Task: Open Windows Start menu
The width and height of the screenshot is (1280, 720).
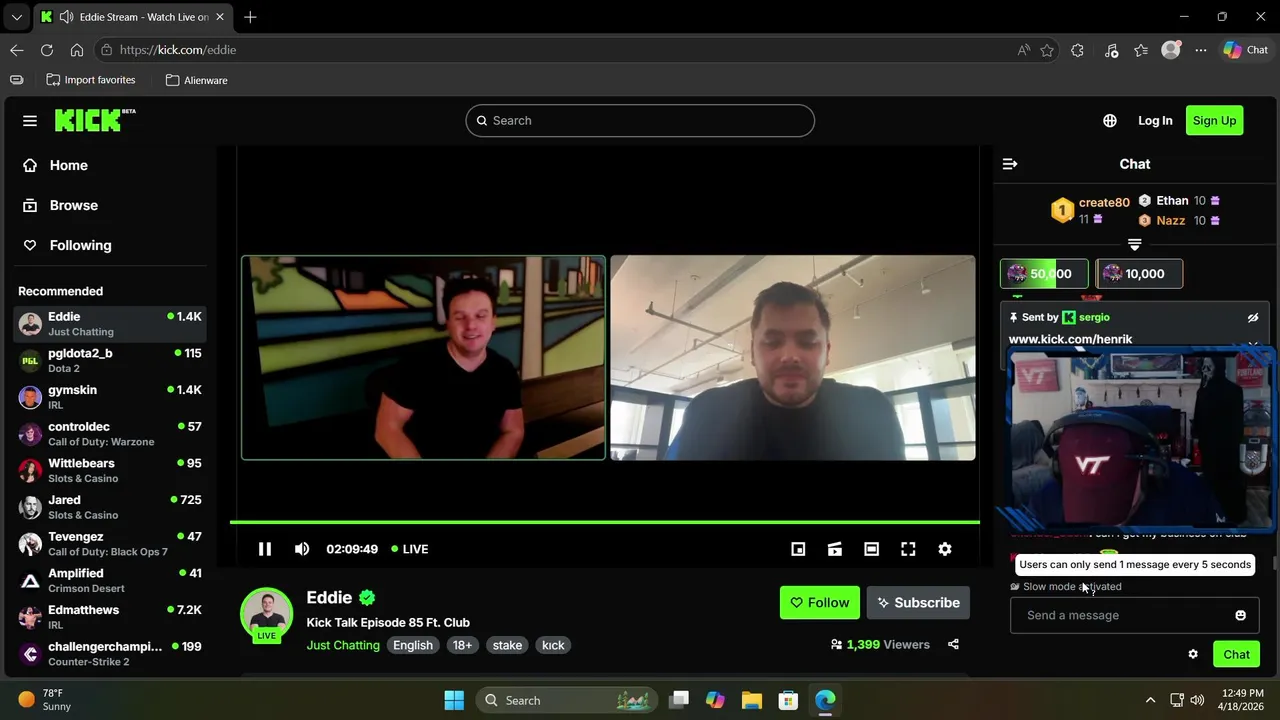Action: [454, 700]
